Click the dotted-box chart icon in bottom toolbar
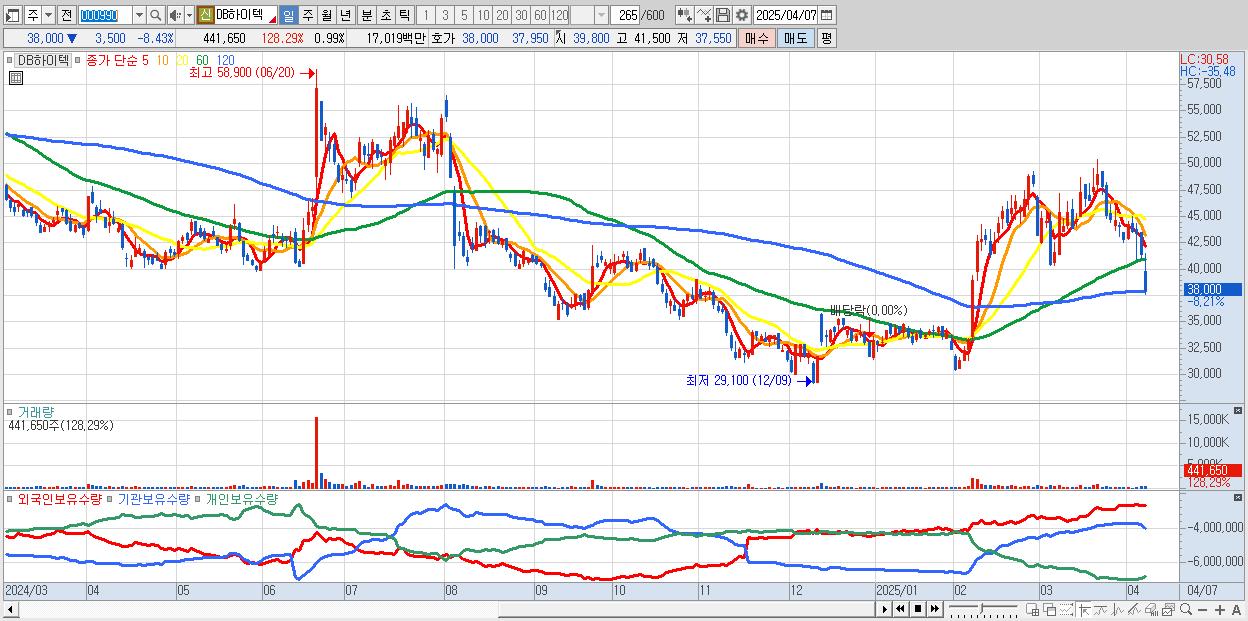 1066,609
